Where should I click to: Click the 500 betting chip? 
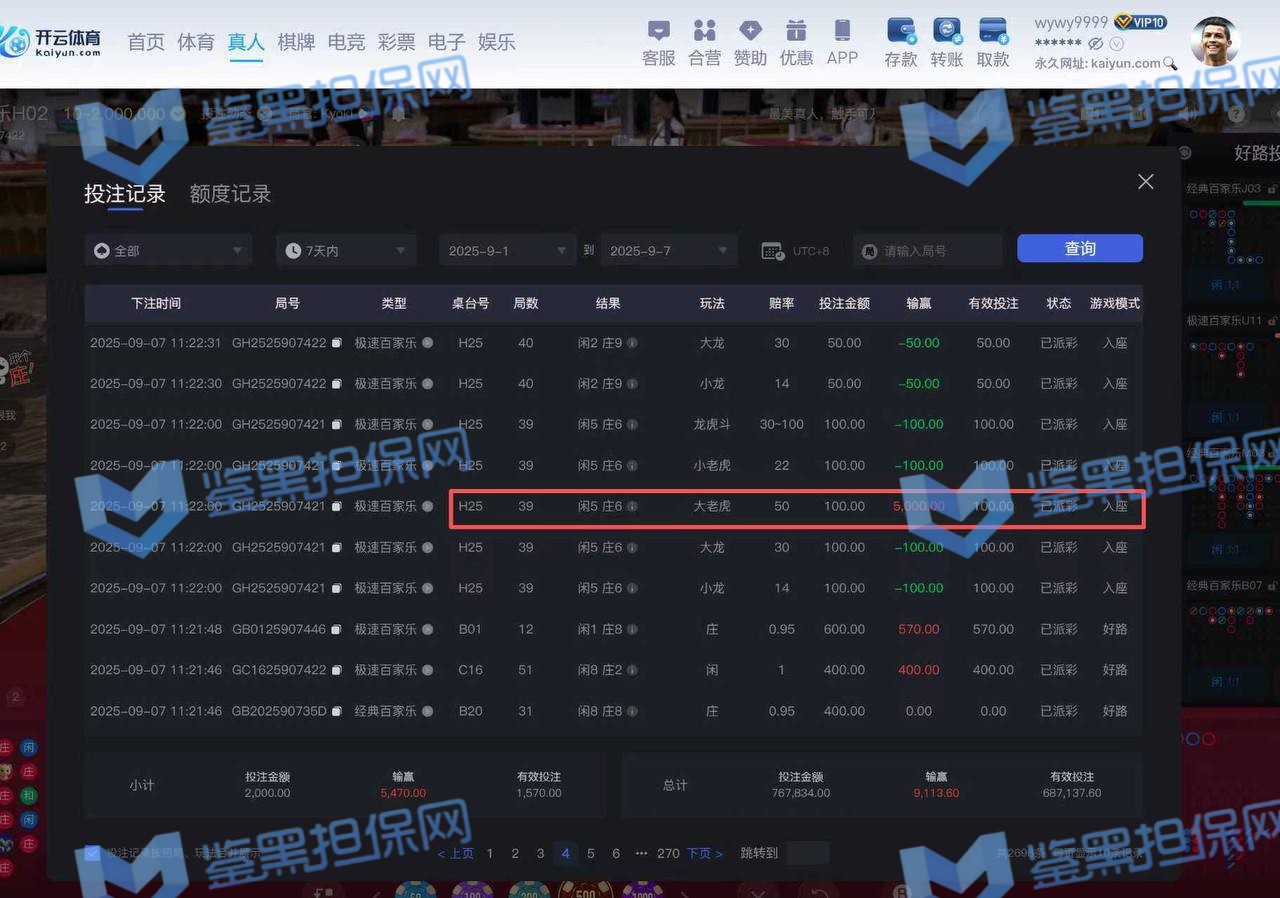(x=585, y=890)
